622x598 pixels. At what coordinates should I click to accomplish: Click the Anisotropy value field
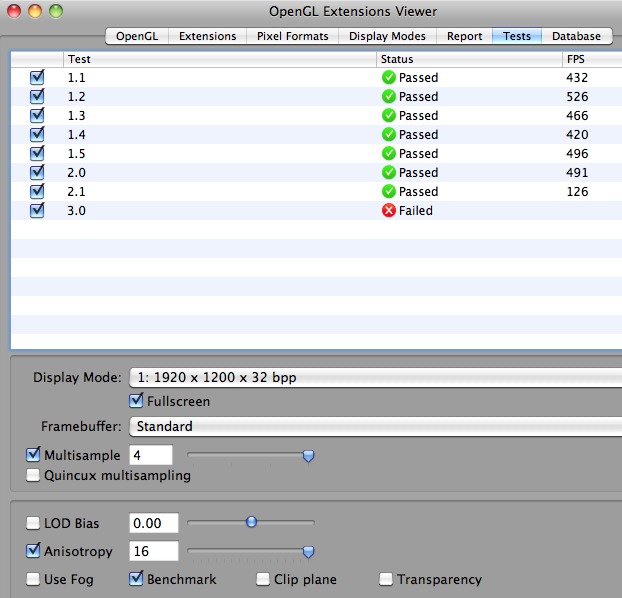pyautogui.click(x=154, y=551)
